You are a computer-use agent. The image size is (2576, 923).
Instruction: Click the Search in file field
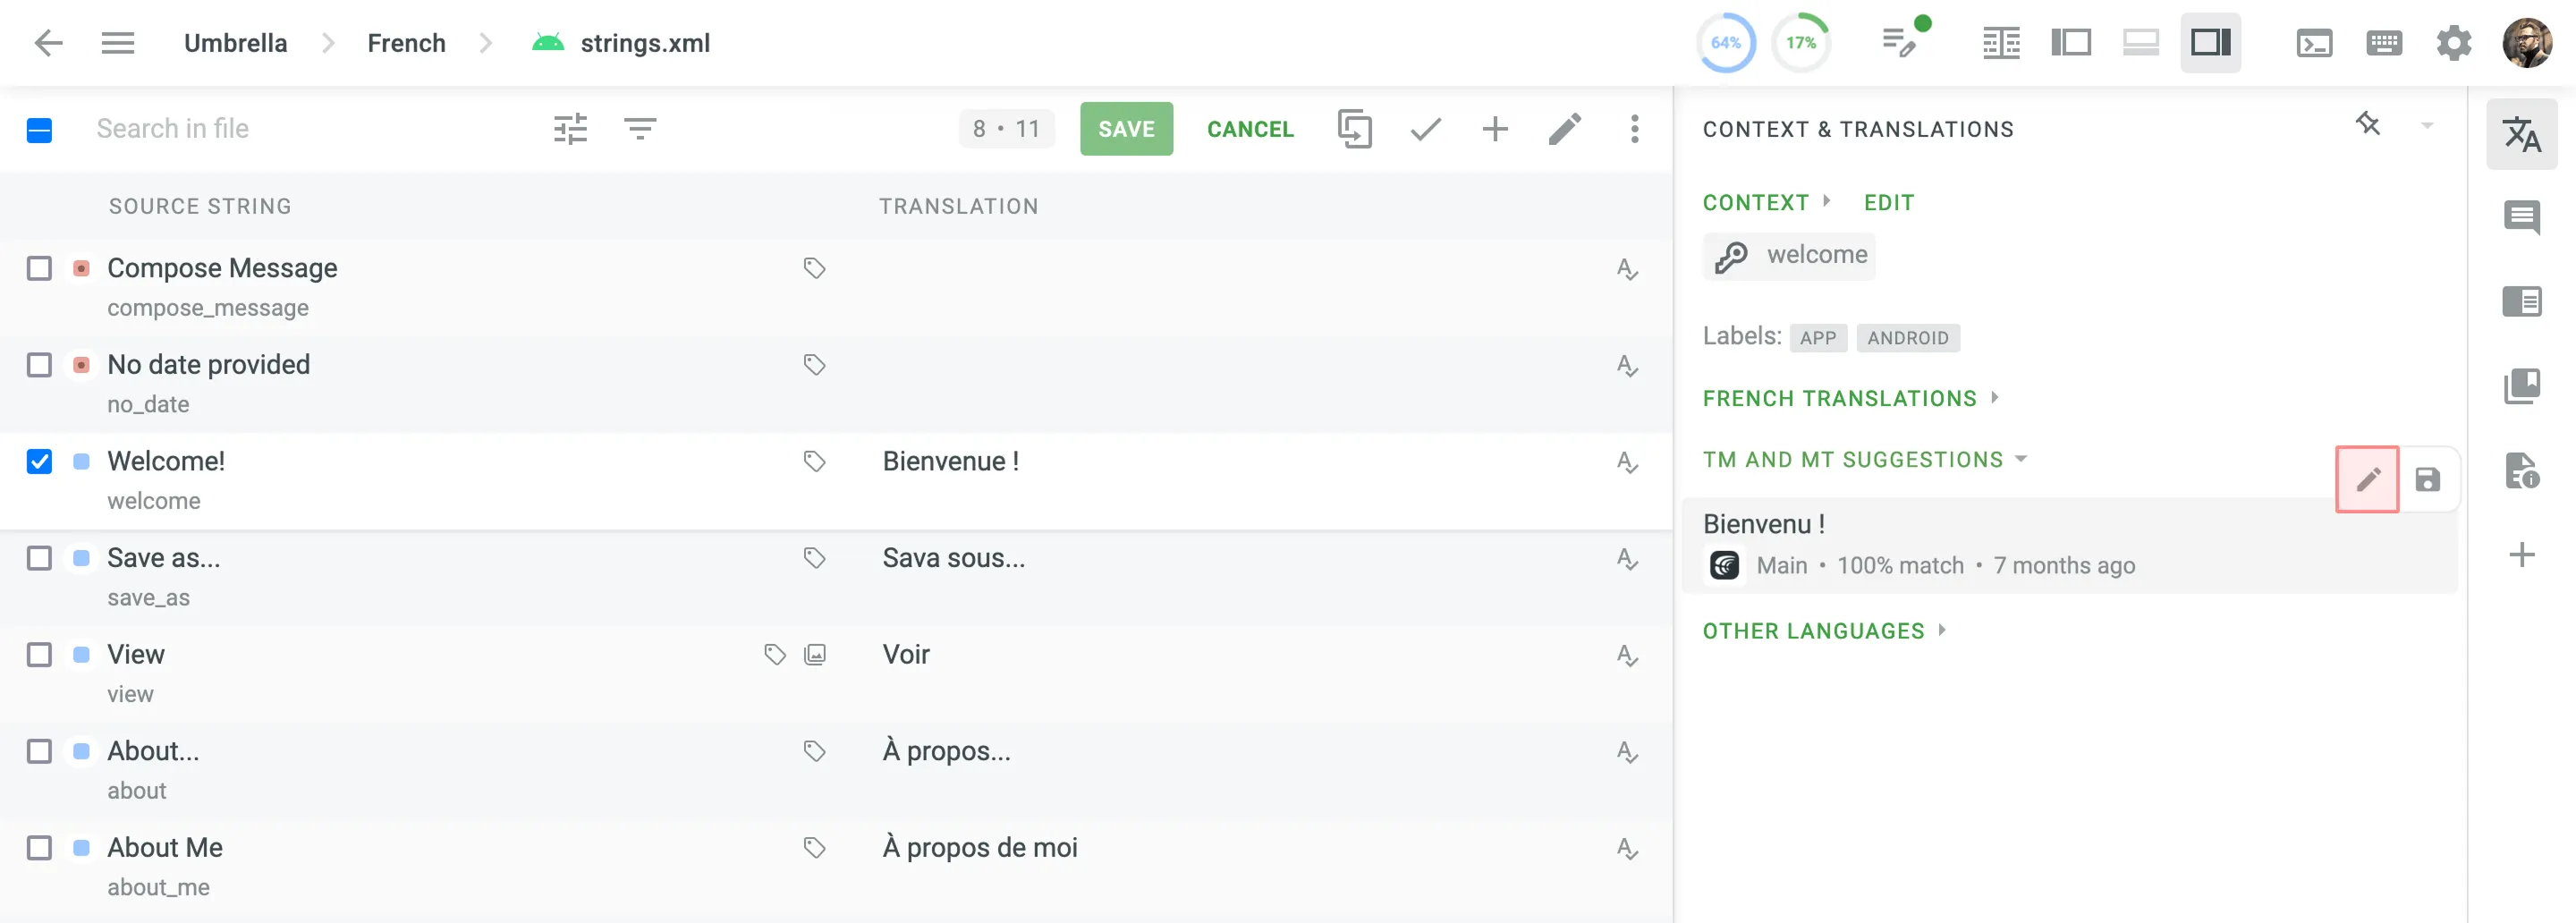[x=300, y=129]
